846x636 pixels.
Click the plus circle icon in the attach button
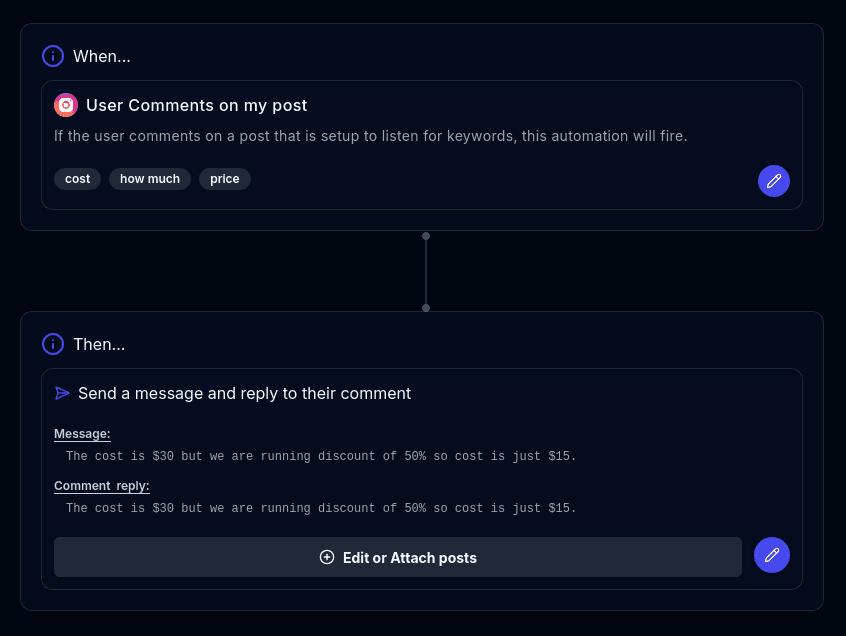[327, 557]
